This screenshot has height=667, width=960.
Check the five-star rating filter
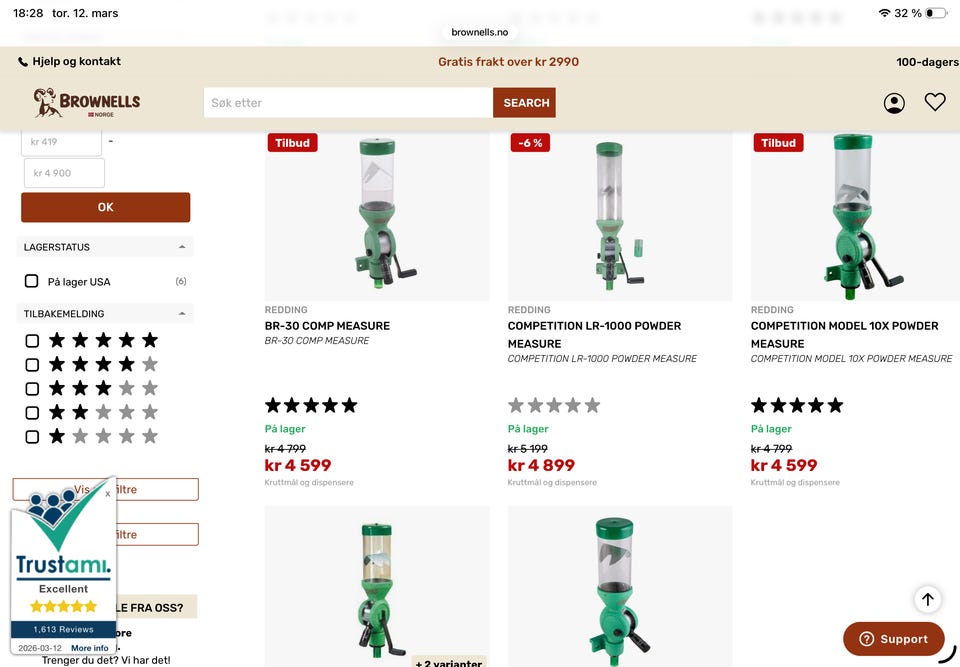pos(32,341)
